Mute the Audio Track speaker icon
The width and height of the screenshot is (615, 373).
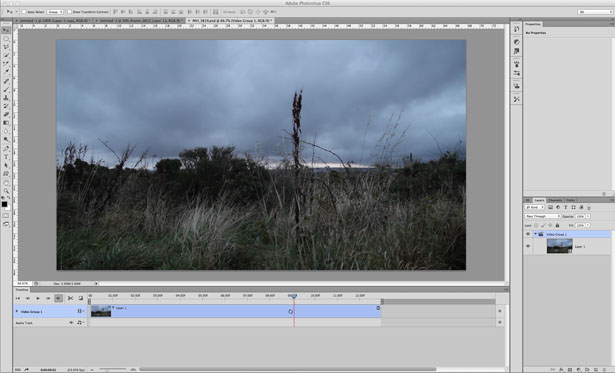[71, 322]
